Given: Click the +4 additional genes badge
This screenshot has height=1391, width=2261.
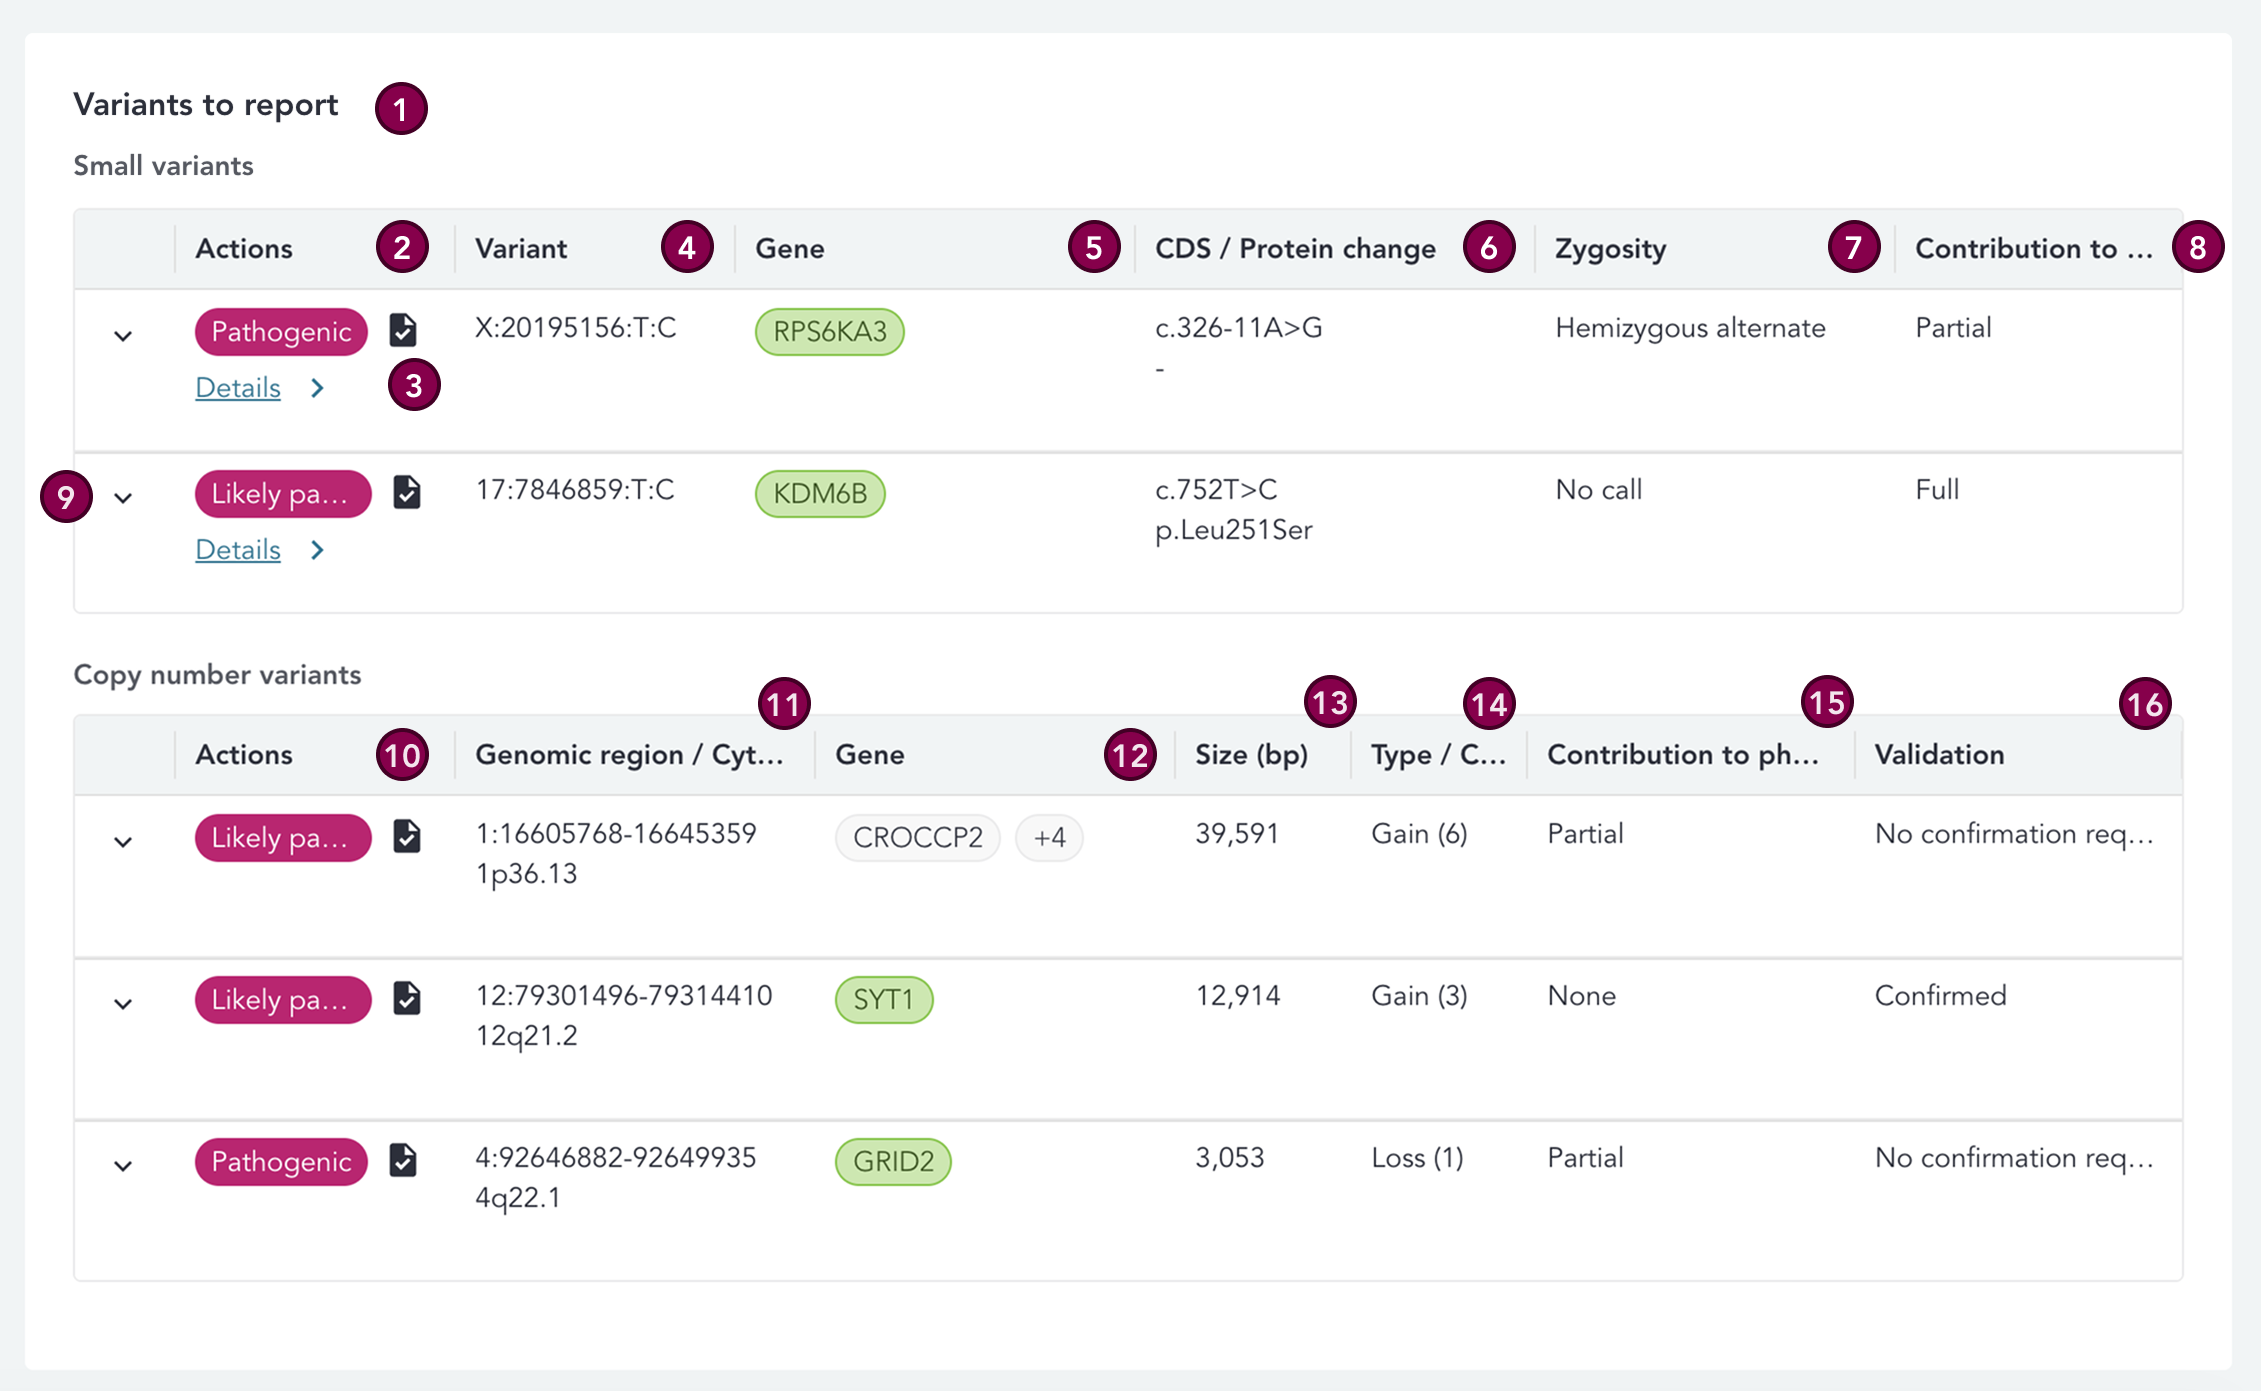Looking at the screenshot, I should click(x=1049, y=837).
